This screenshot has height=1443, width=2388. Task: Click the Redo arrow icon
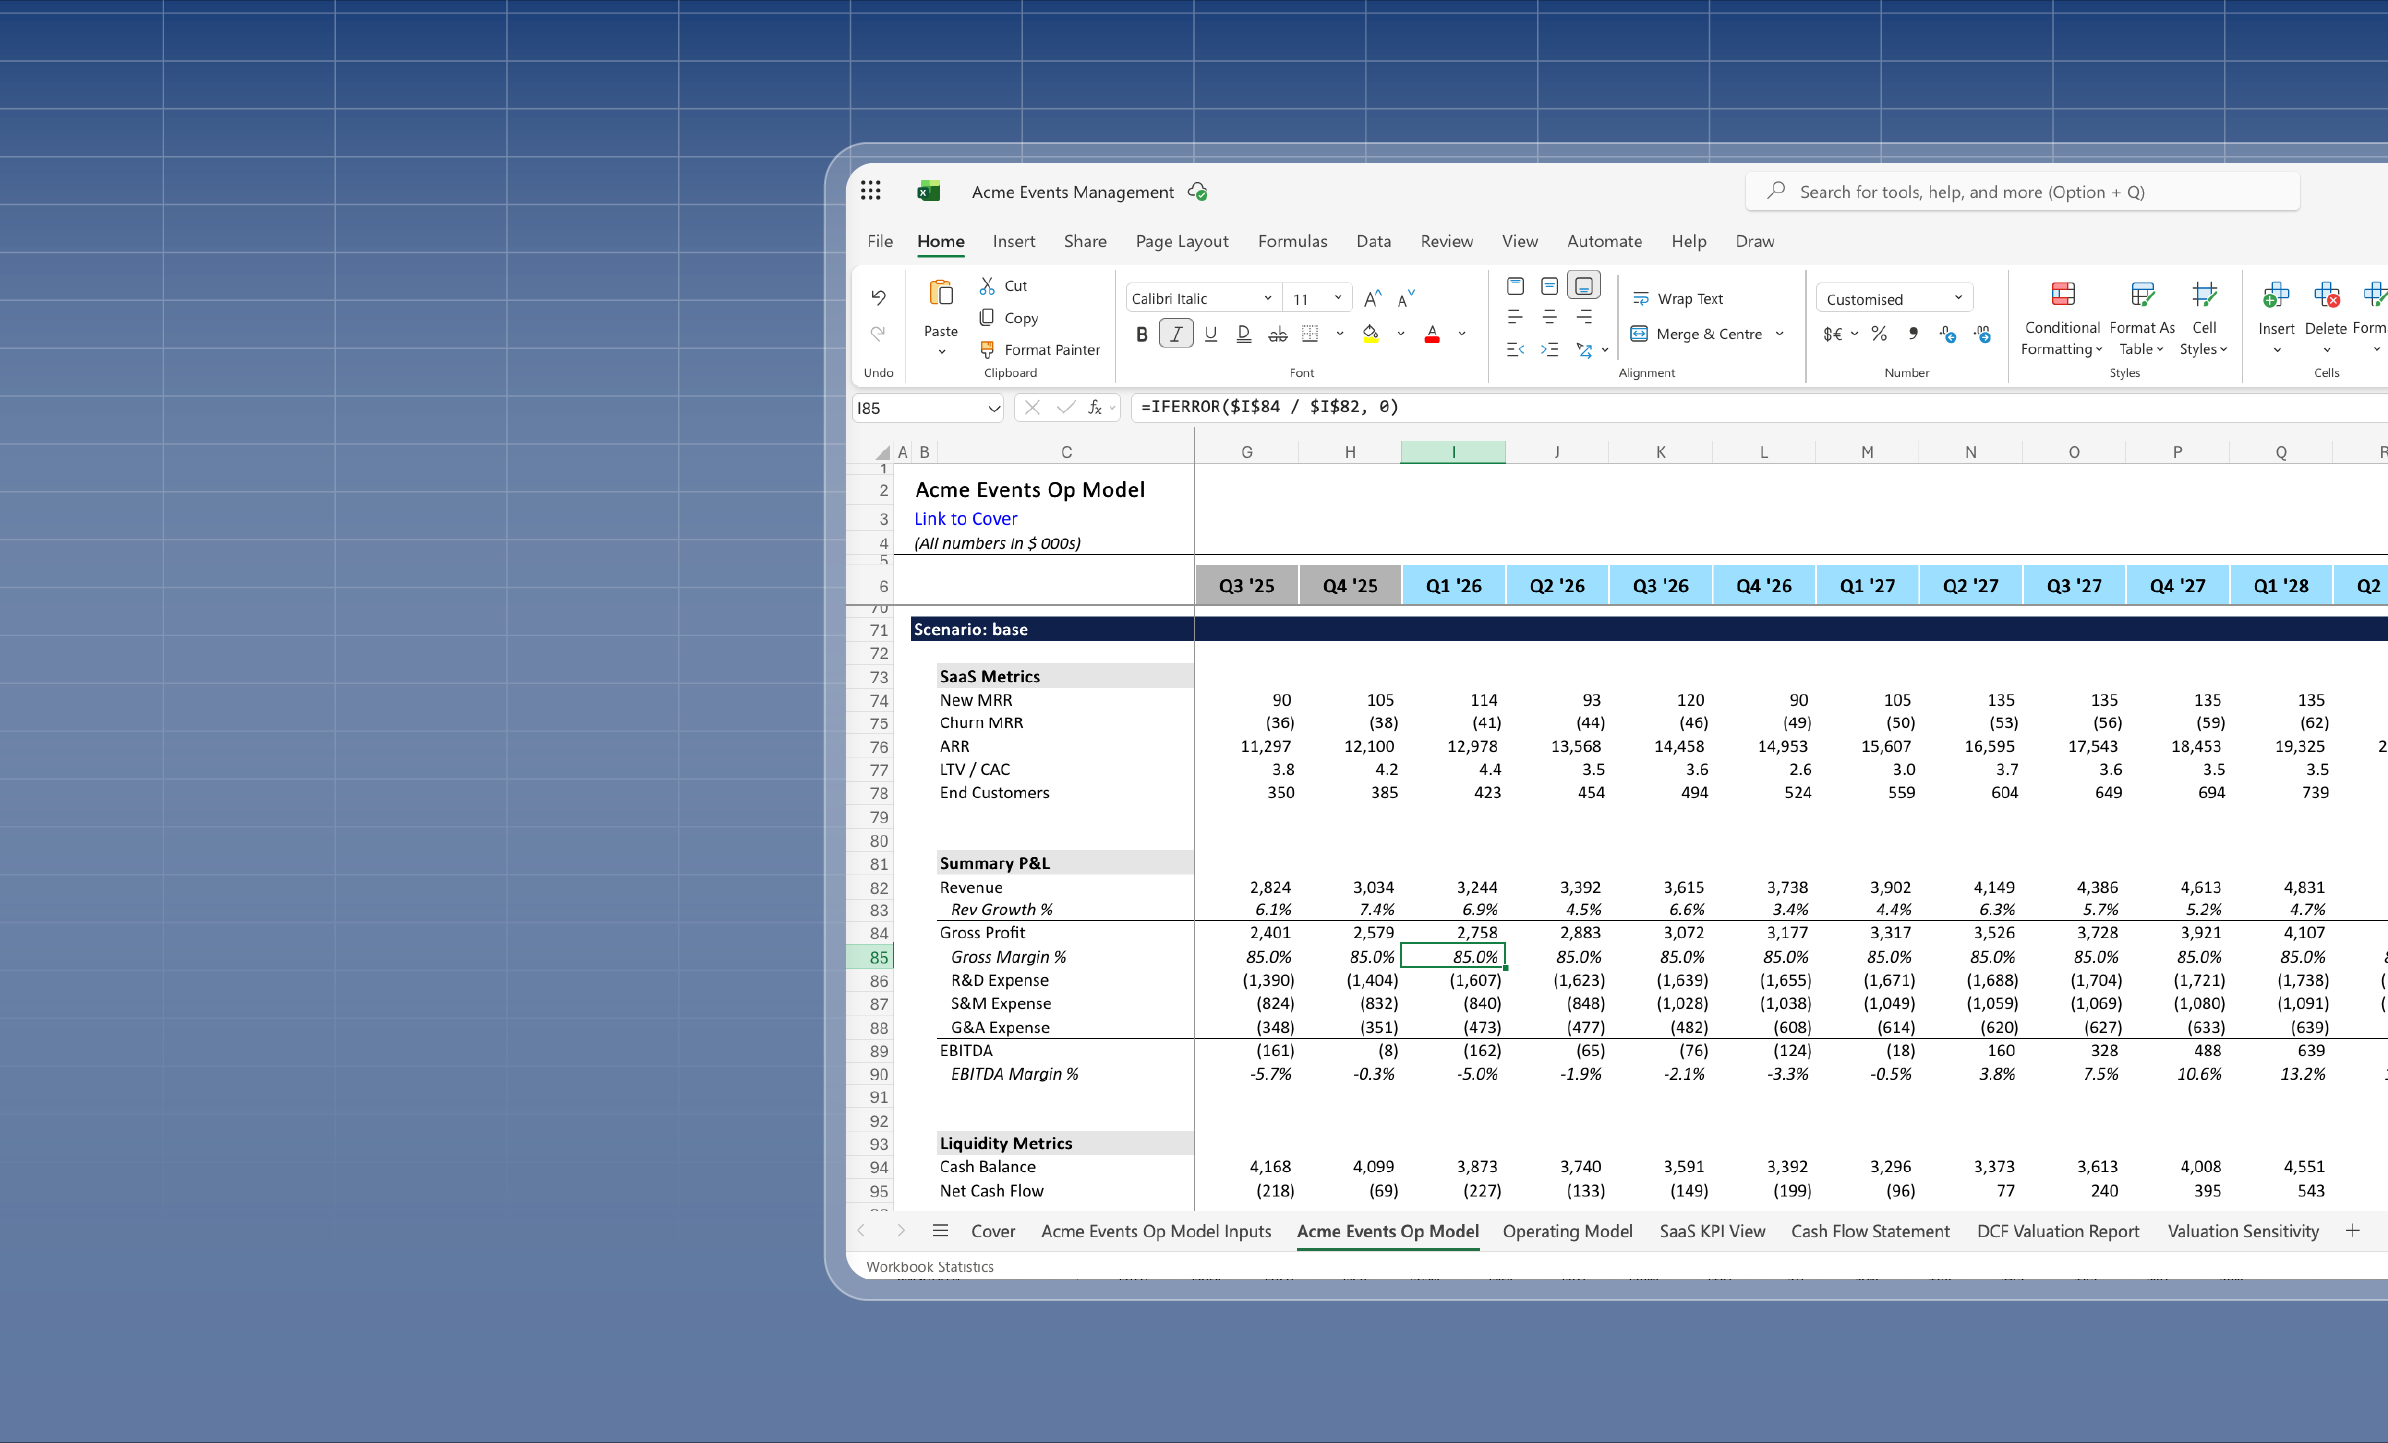(878, 333)
